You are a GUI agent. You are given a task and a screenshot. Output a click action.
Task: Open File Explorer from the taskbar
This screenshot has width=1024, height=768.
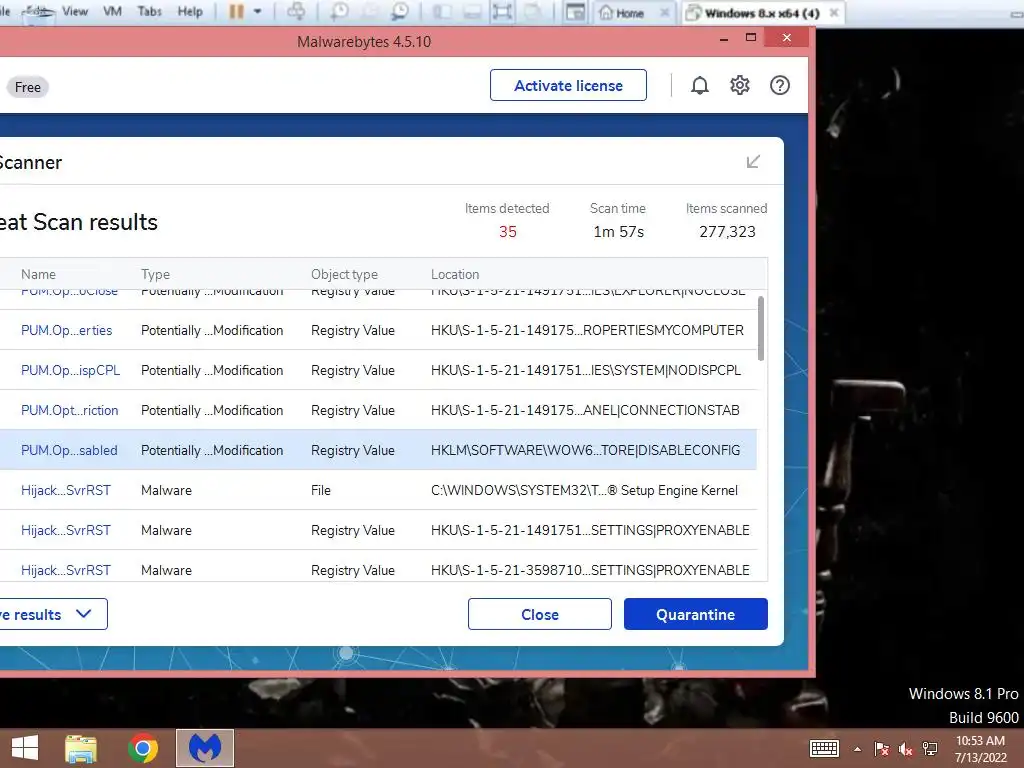coord(81,748)
